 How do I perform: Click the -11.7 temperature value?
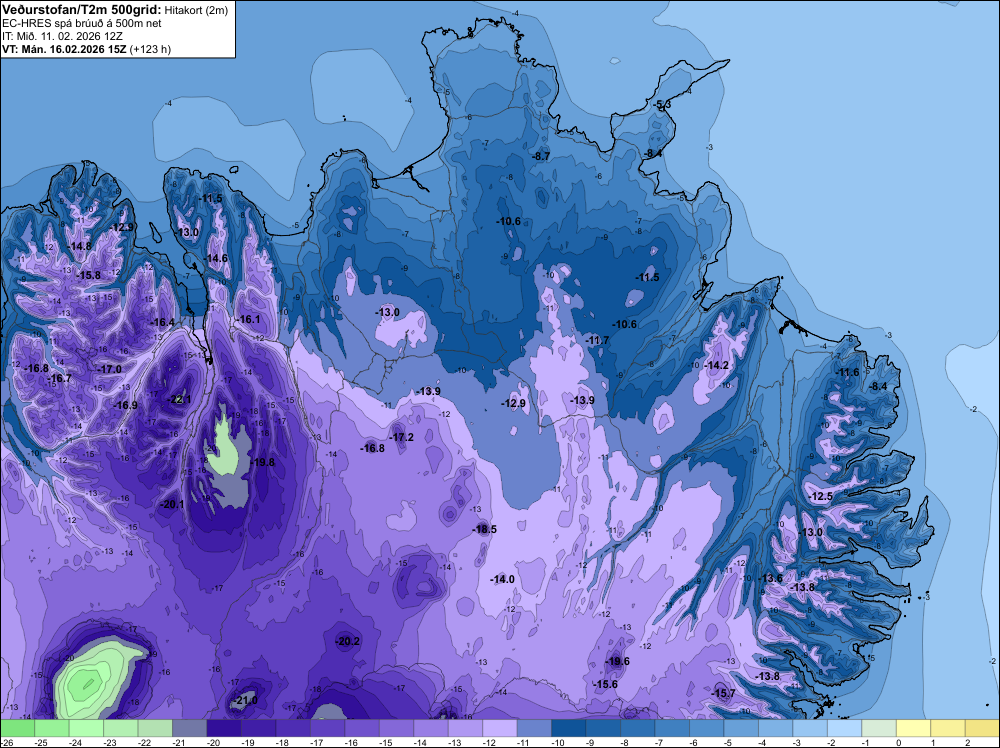(598, 341)
